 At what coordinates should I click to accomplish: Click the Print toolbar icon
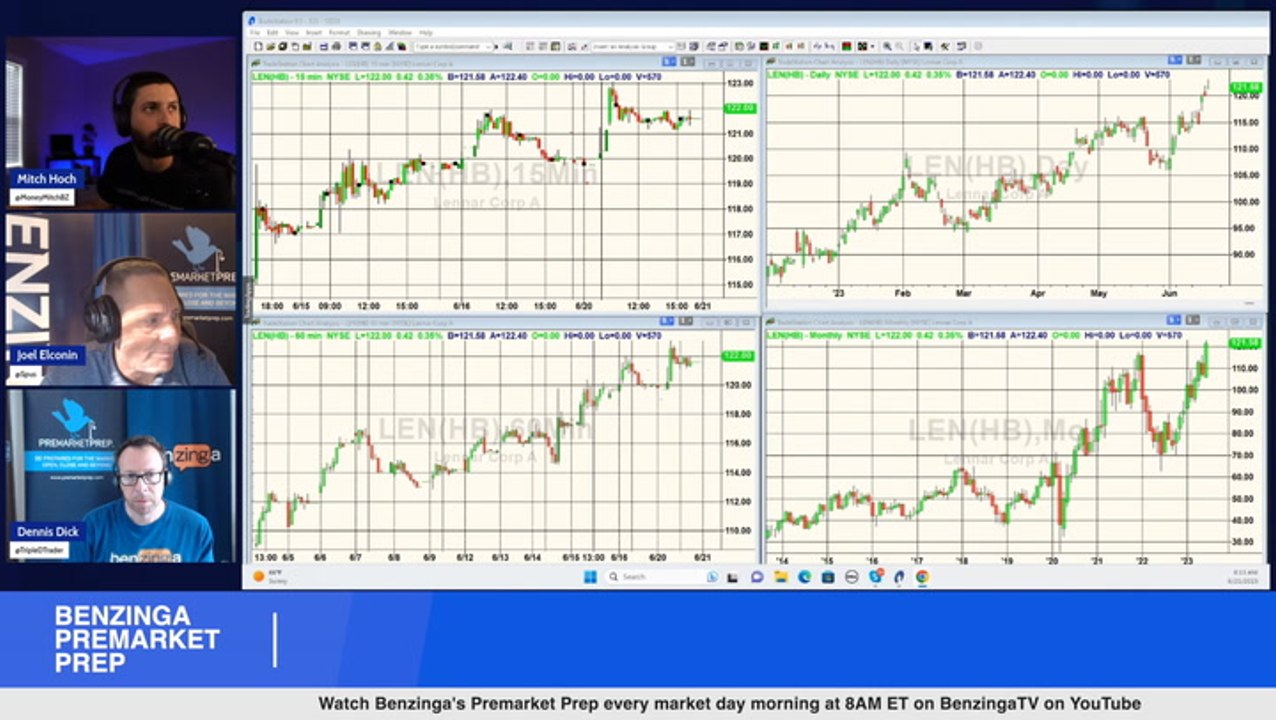click(337, 46)
